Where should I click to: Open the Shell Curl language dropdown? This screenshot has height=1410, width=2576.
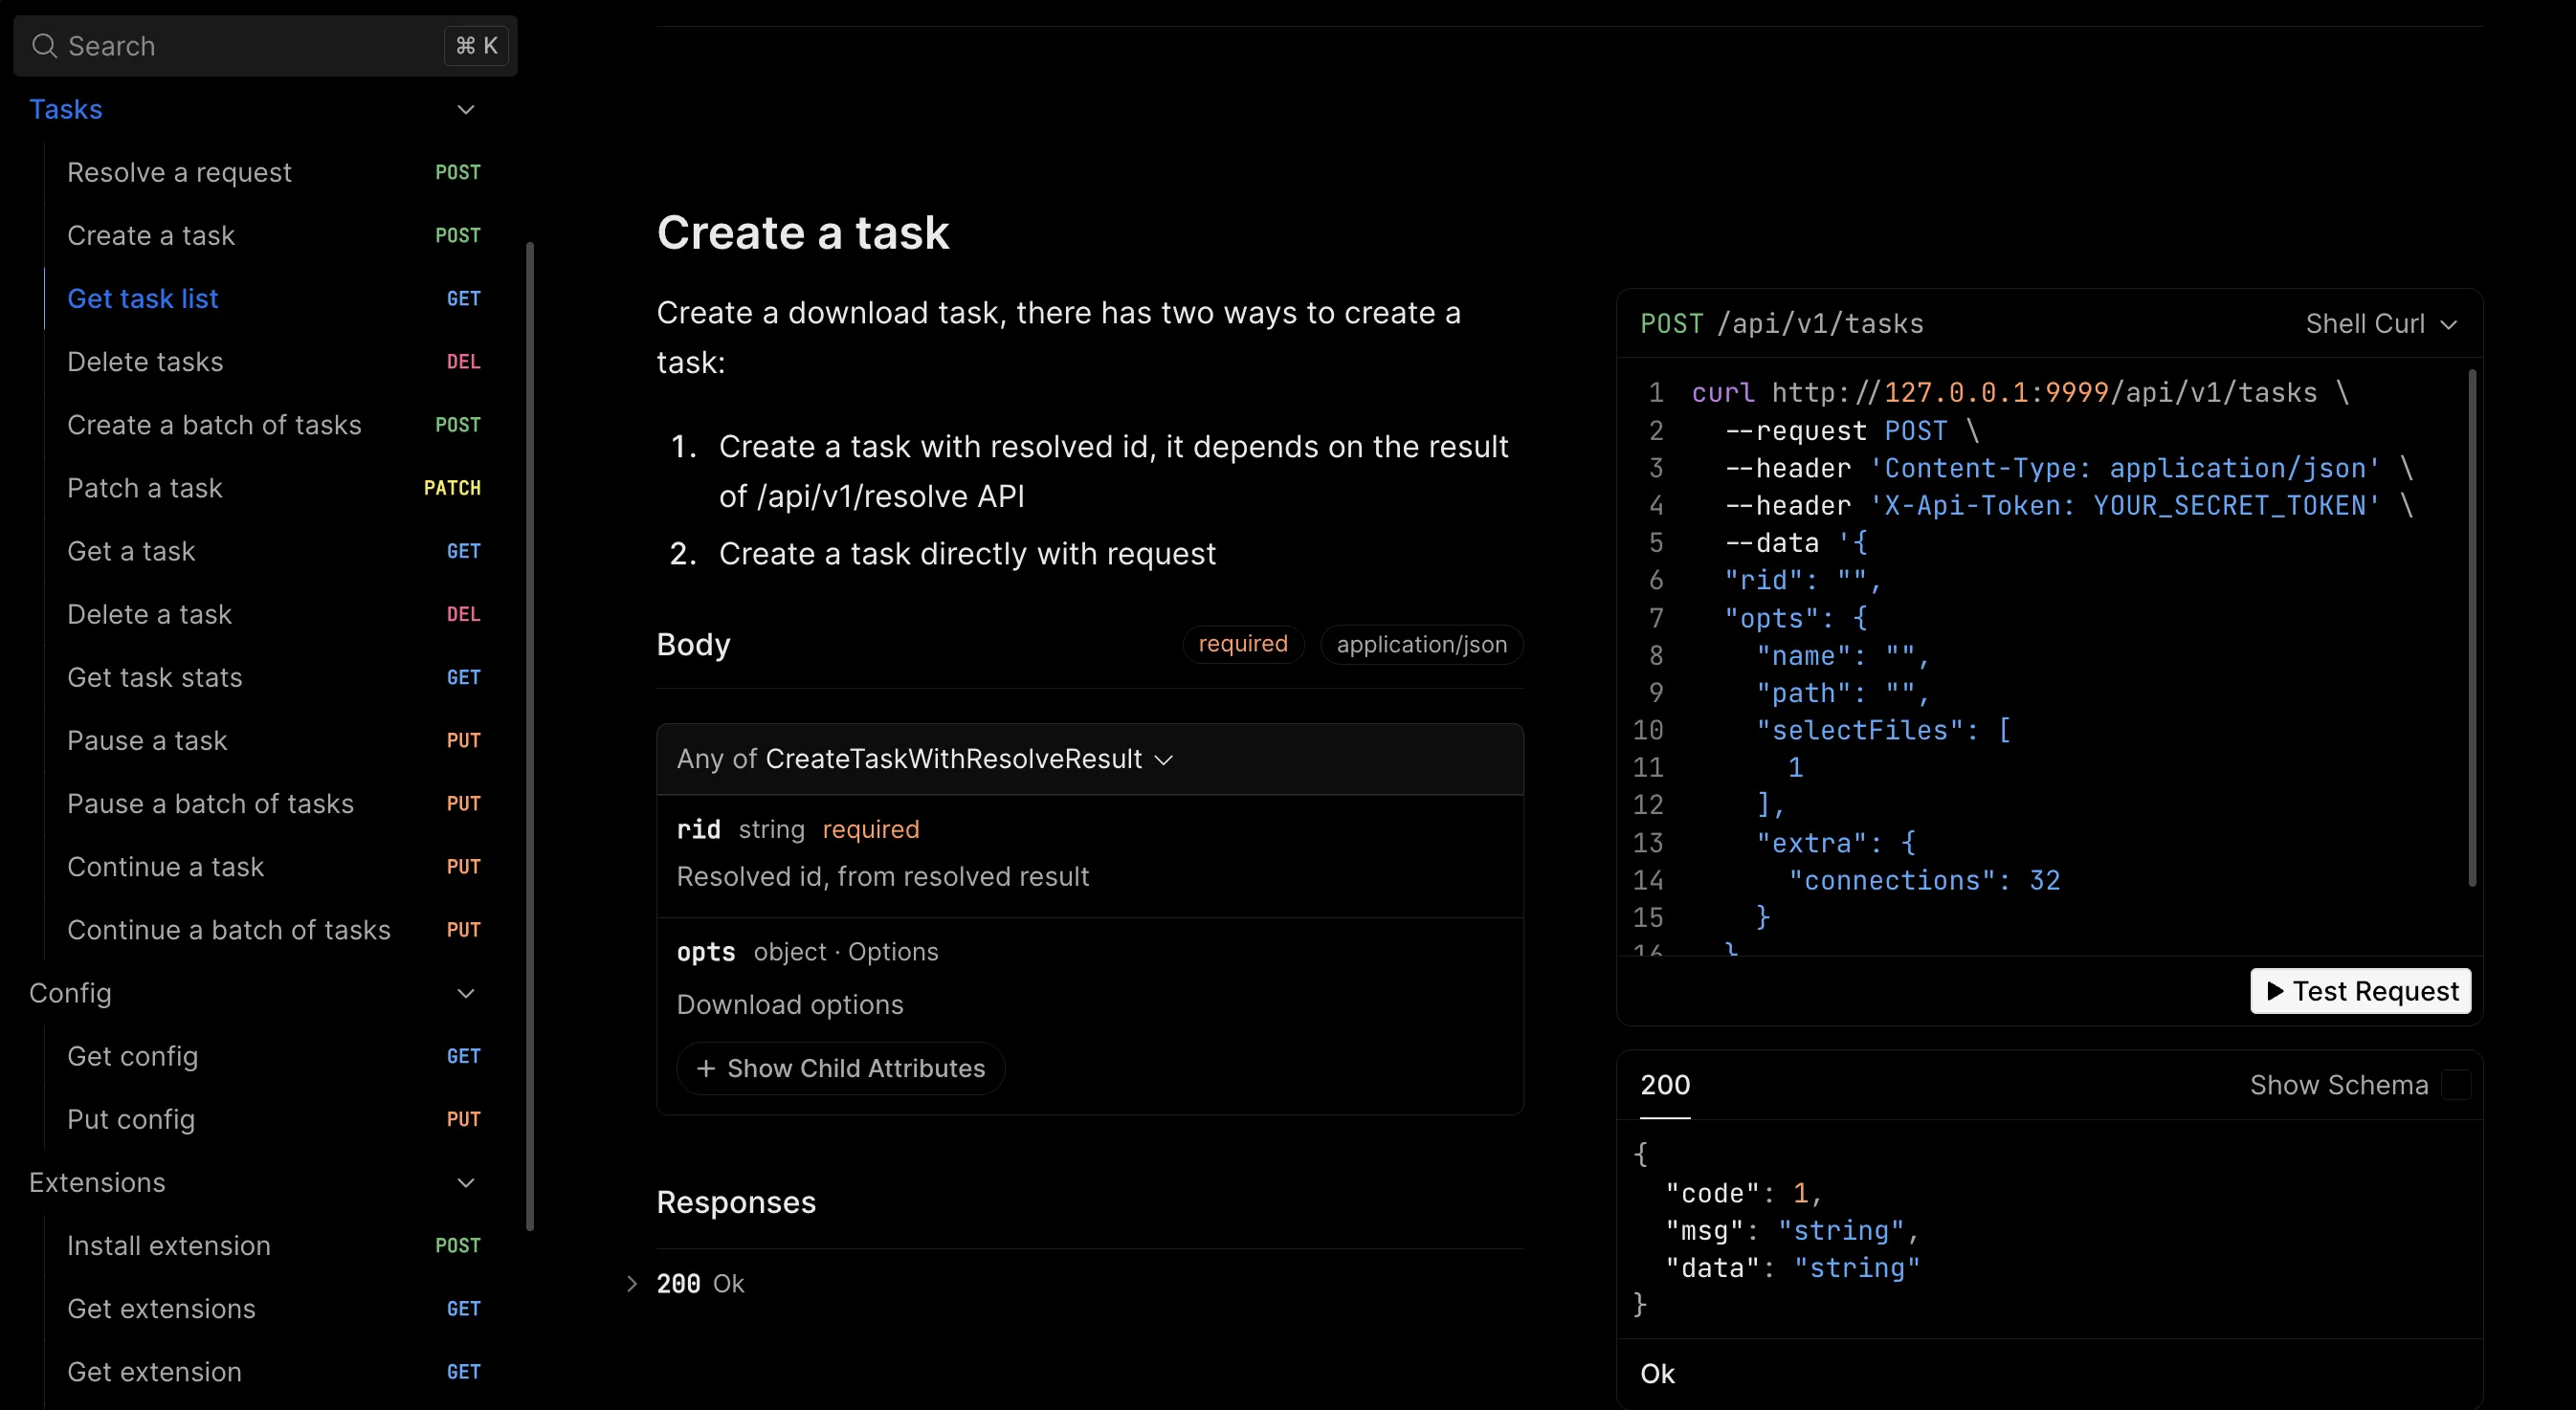[2380, 324]
